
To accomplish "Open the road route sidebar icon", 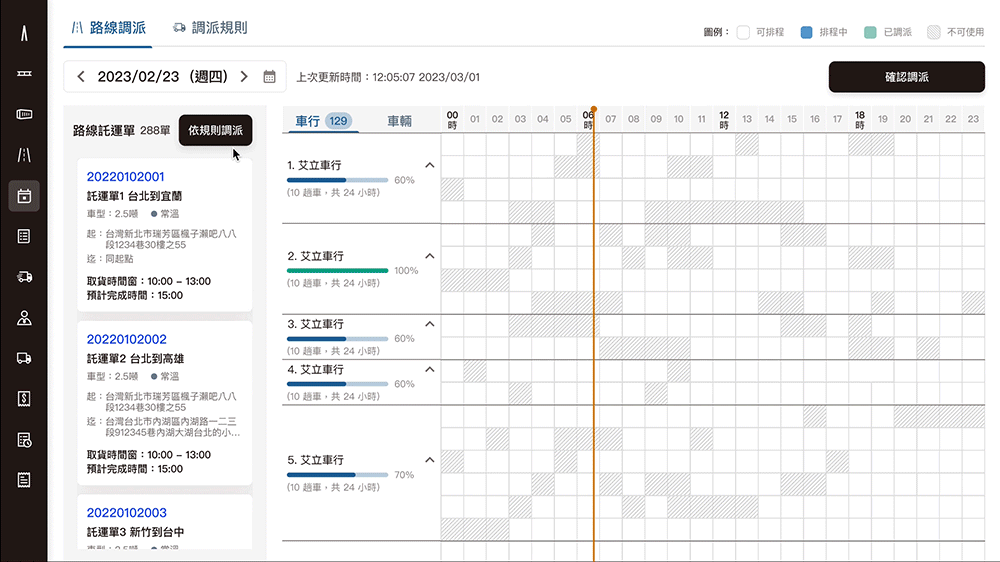I will click(24, 155).
